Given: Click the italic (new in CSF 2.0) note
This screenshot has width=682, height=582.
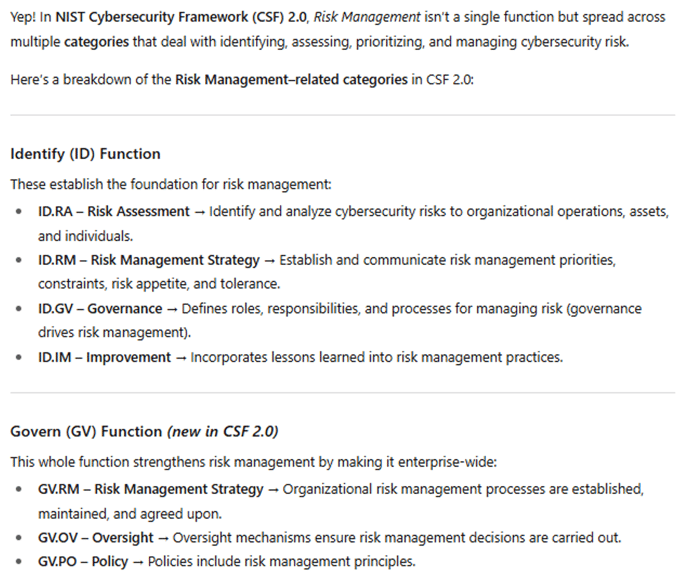Looking at the screenshot, I should [x=223, y=431].
